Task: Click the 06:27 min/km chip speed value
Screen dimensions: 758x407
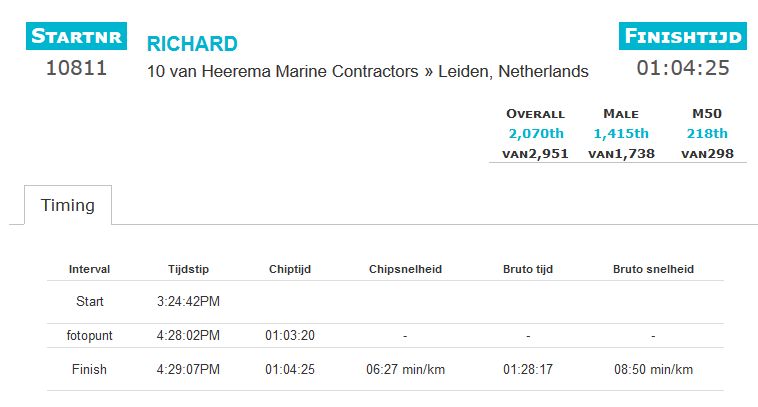Action: click(x=405, y=369)
